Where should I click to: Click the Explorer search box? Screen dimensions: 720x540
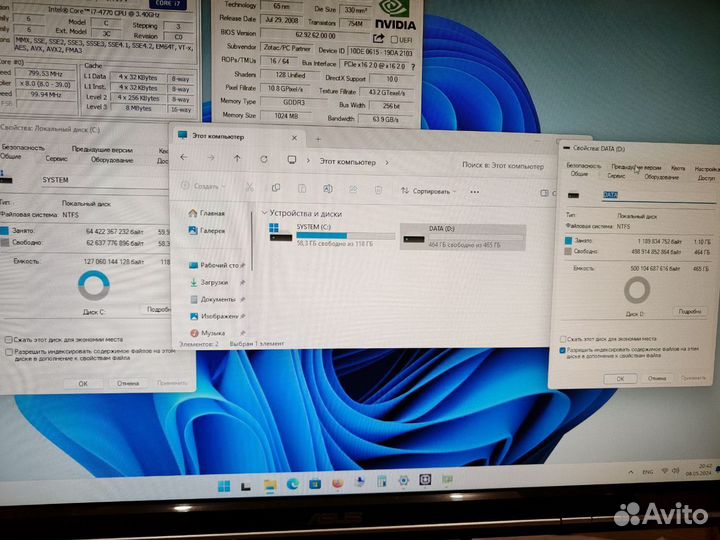(x=505, y=165)
